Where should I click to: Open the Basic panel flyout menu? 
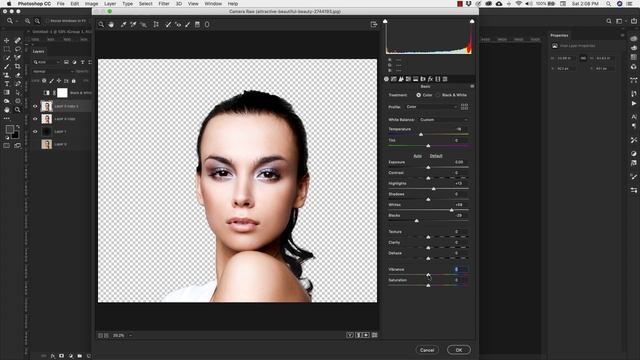point(472,87)
